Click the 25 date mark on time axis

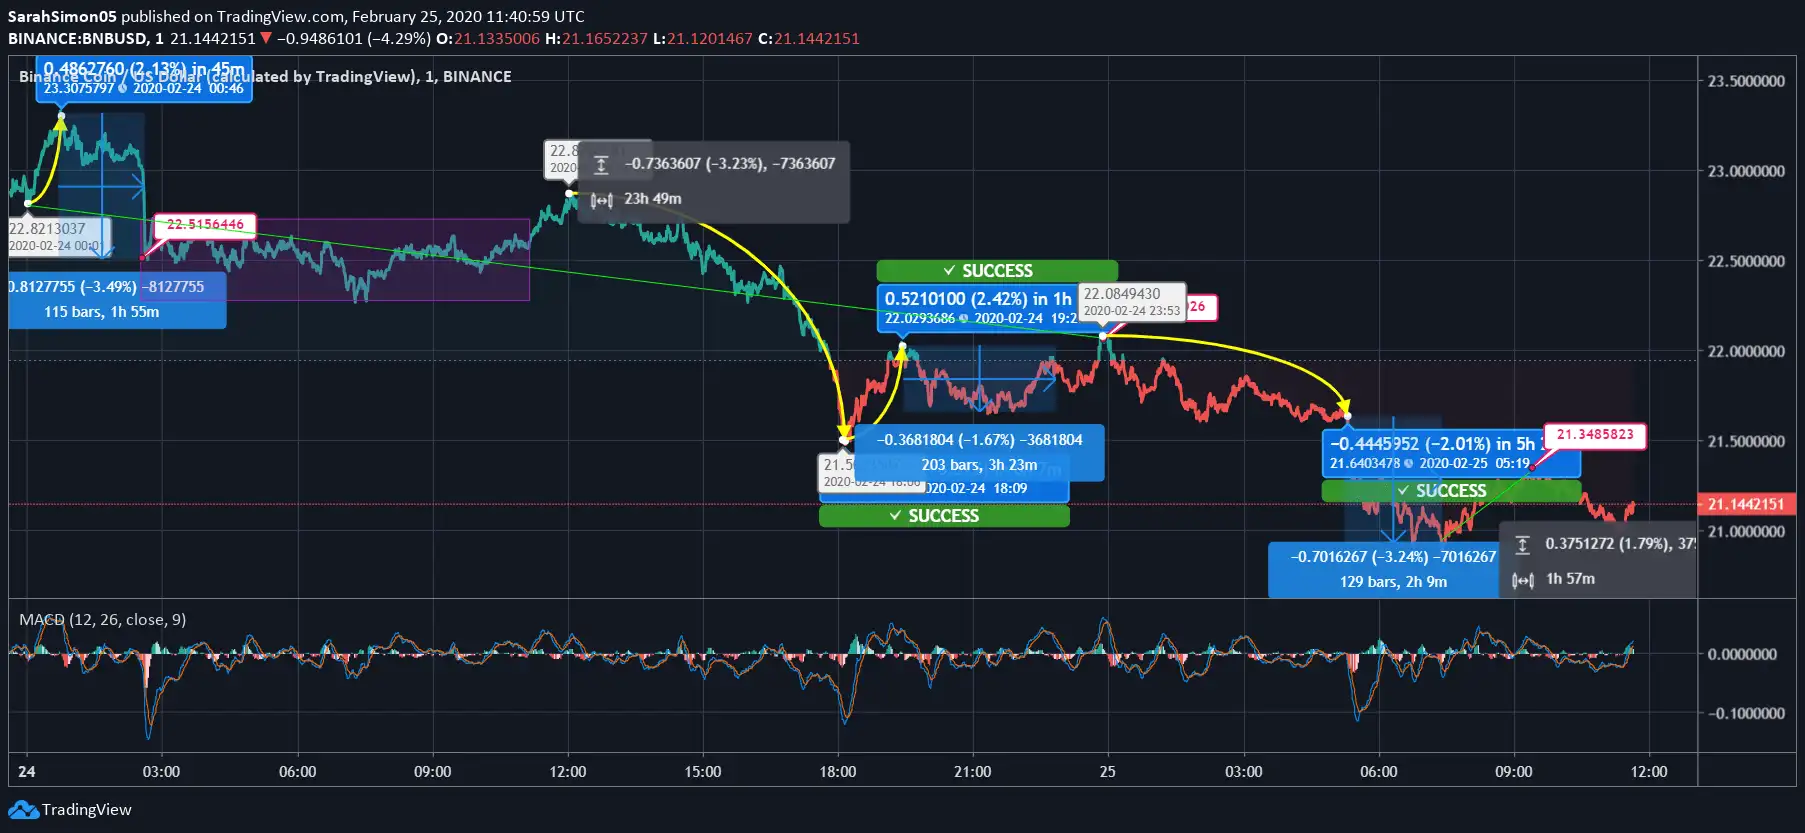point(1107,772)
